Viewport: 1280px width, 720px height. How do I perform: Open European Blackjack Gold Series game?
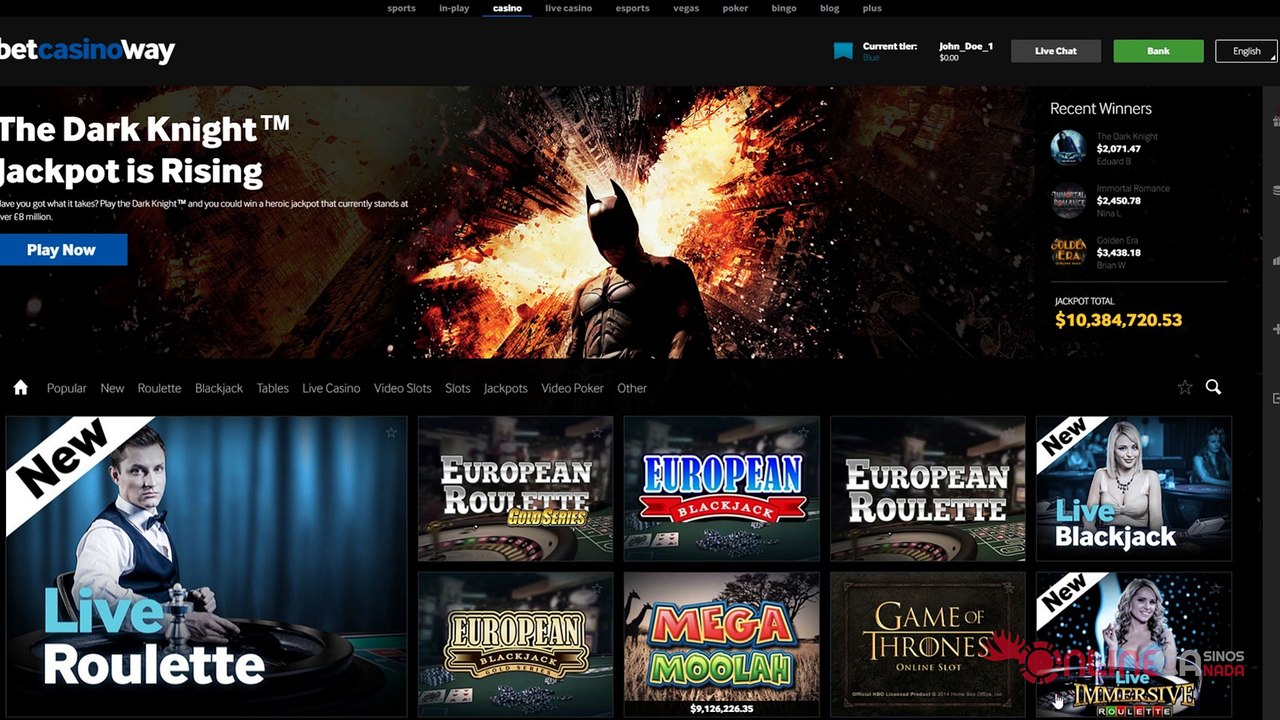point(515,645)
